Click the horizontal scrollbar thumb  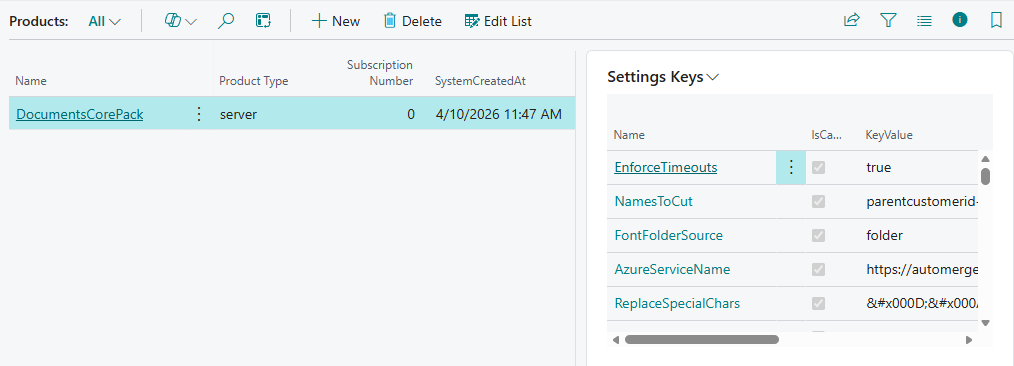(702, 339)
